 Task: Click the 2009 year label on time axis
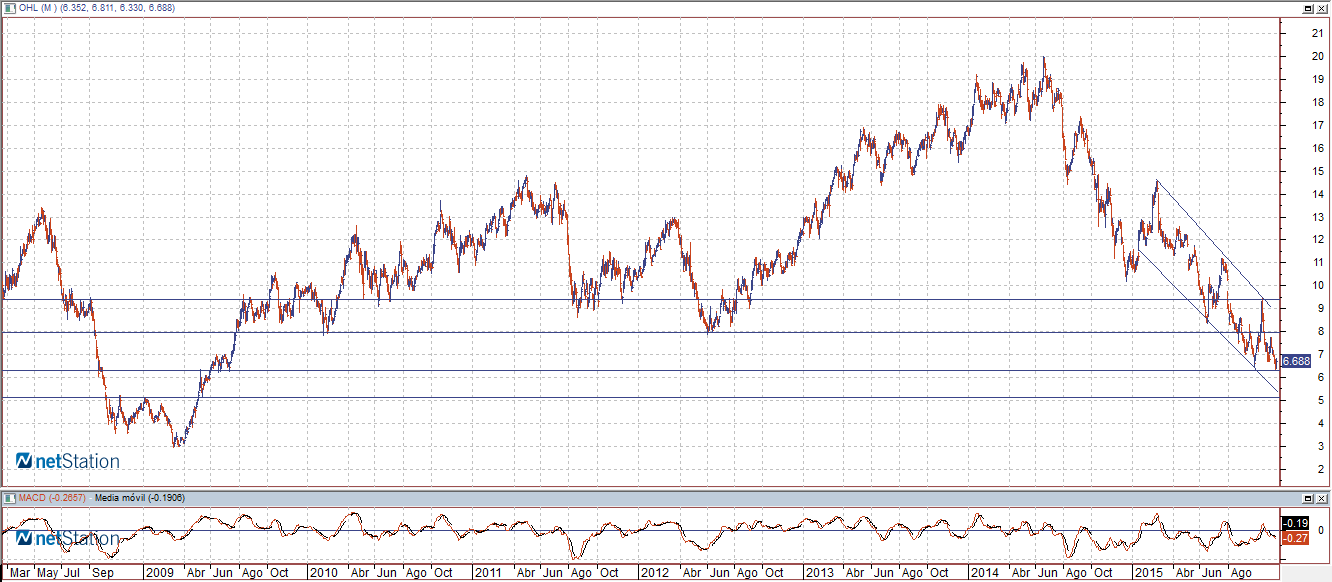[x=161, y=573]
